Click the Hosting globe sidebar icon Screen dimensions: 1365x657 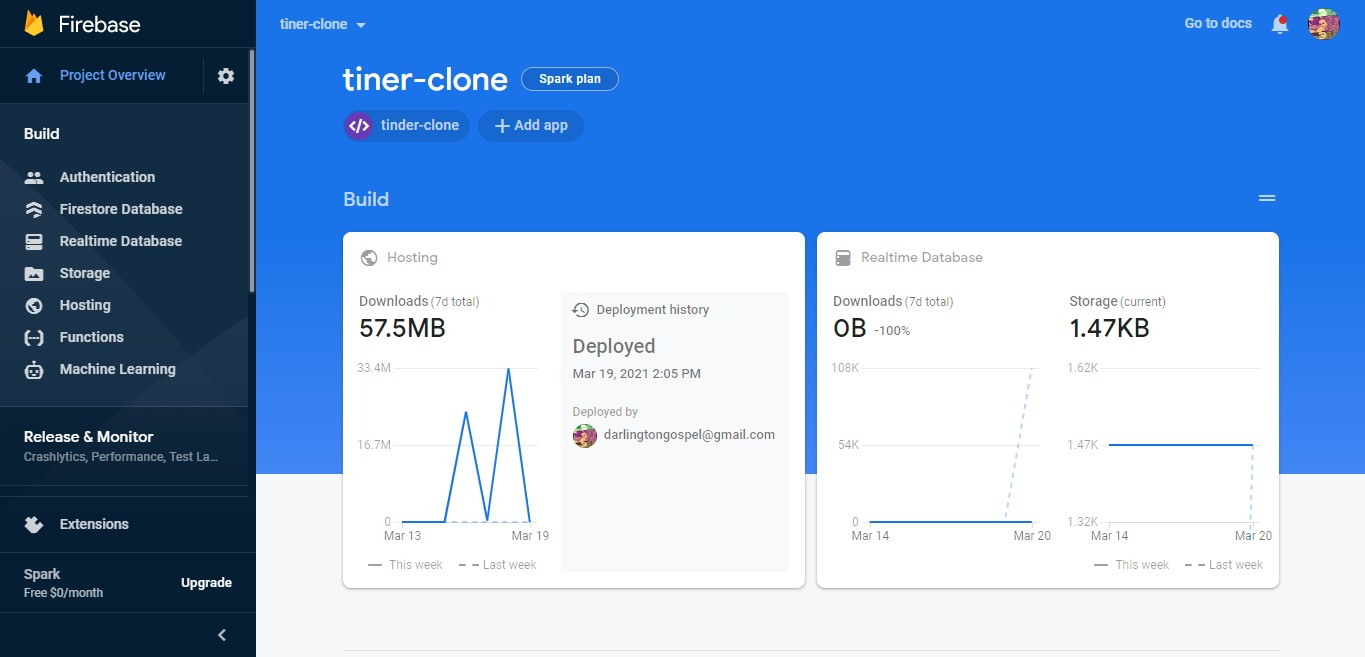[x=34, y=306]
